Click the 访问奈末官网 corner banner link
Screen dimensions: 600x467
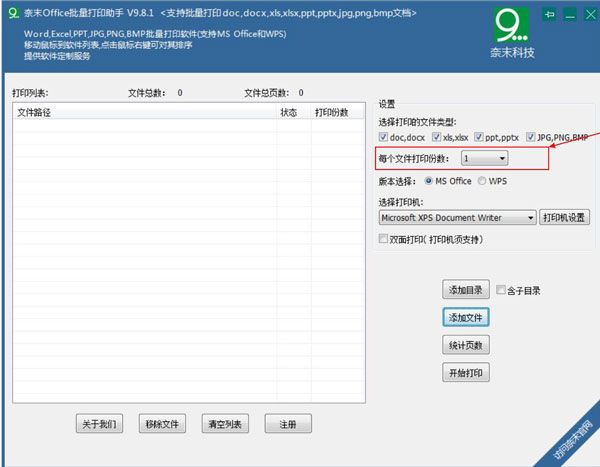572,439
